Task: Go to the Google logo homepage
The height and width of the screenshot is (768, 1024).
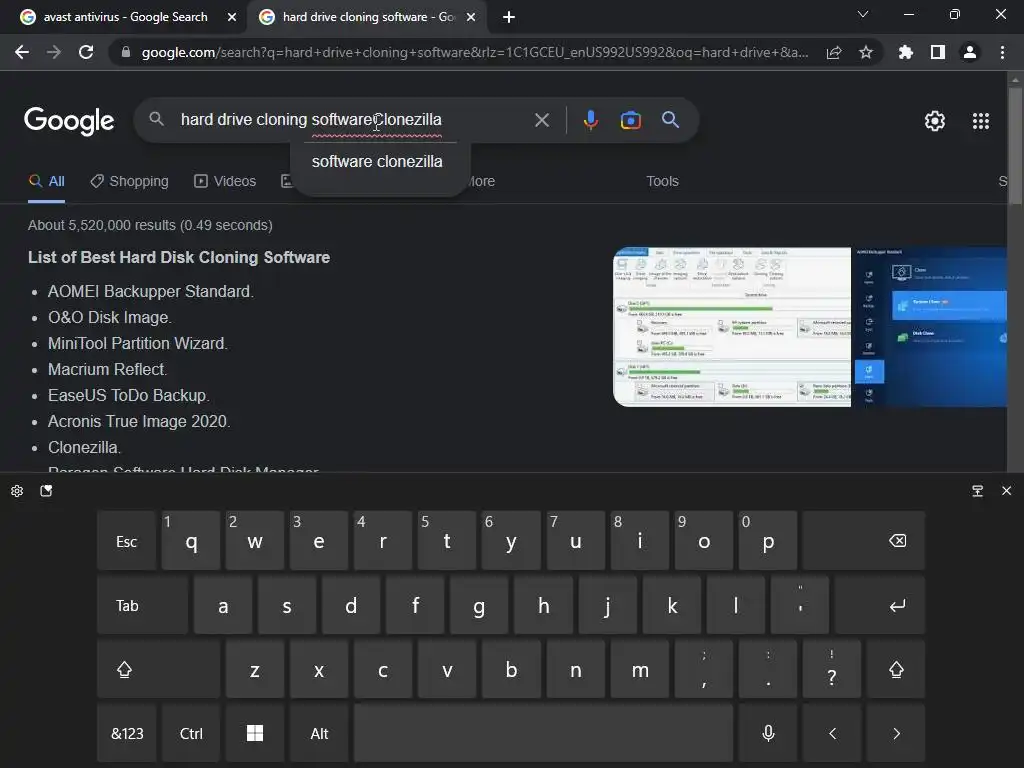Action: pyautogui.click(x=69, y=121)
